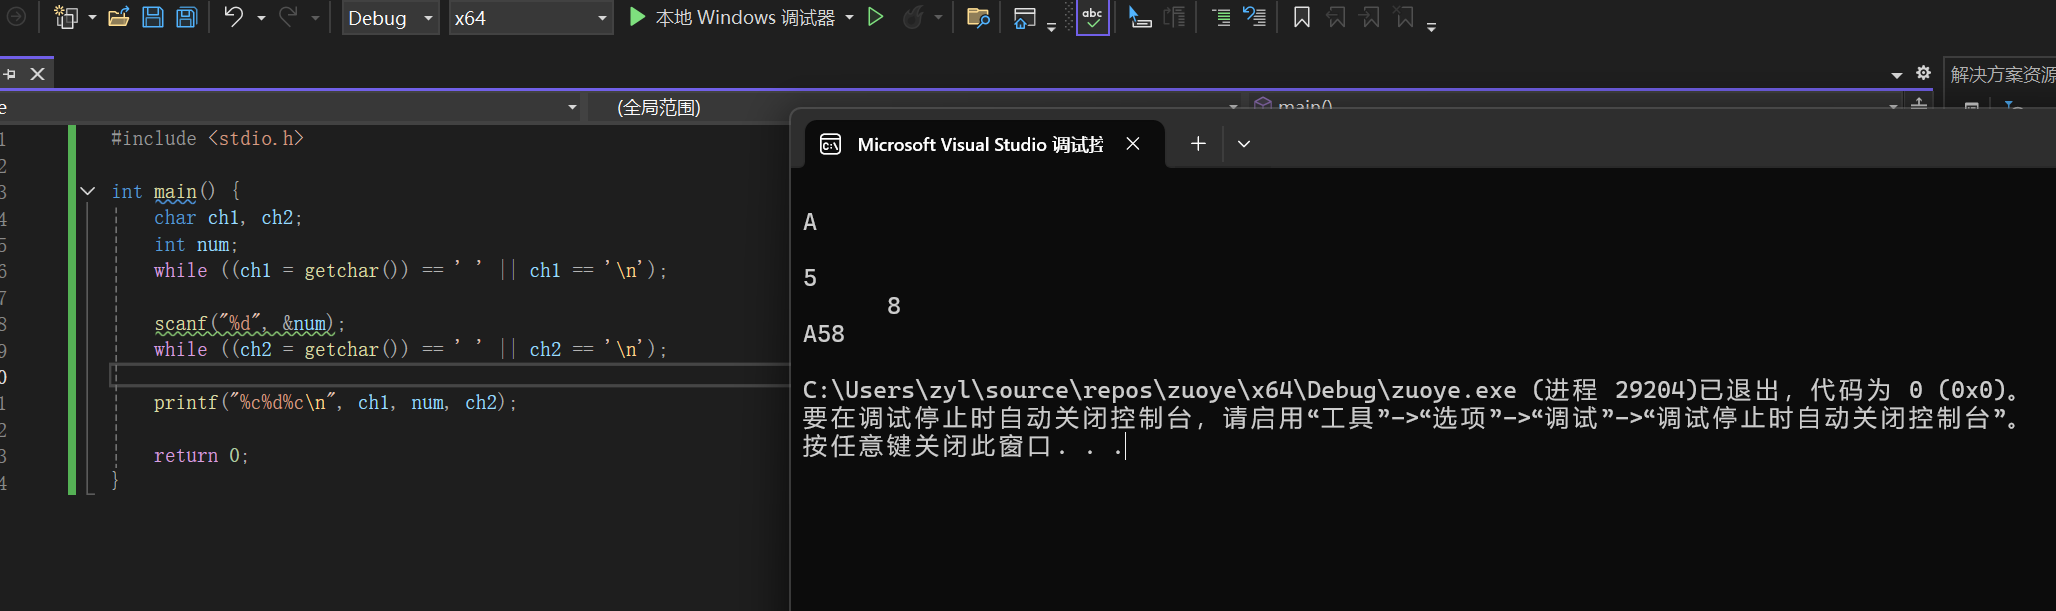Click the editor settings gear icon

point(1923,73)
